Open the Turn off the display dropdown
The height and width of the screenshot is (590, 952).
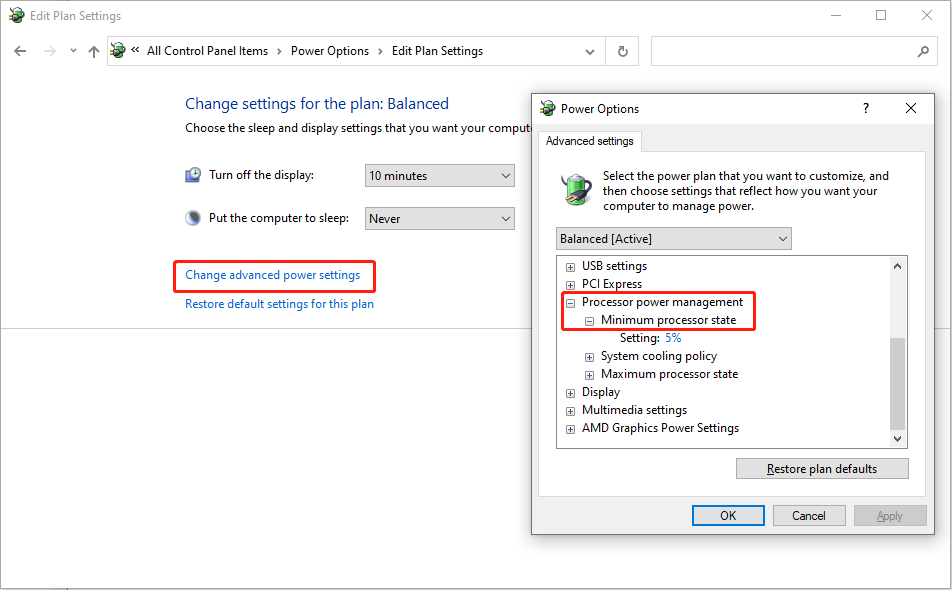click(x=440, y=175)
